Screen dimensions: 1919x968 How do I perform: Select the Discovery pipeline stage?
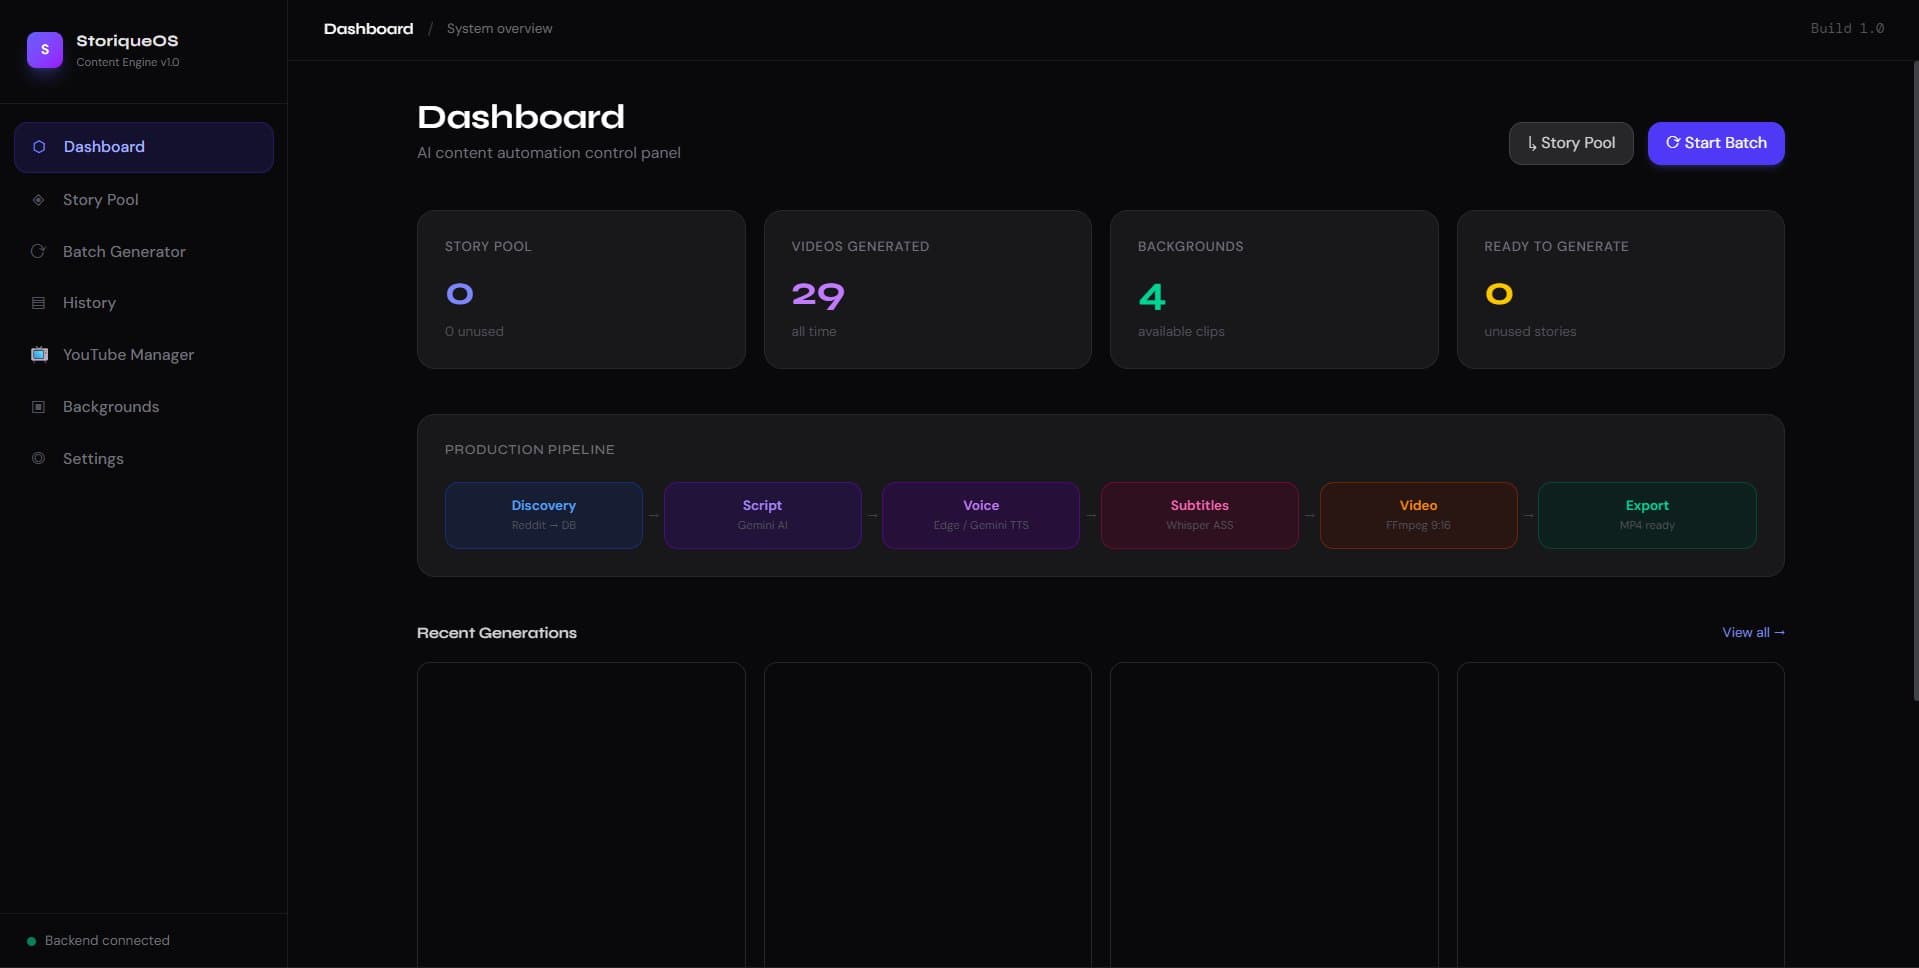pyautogui.click(x=543, y=515)
